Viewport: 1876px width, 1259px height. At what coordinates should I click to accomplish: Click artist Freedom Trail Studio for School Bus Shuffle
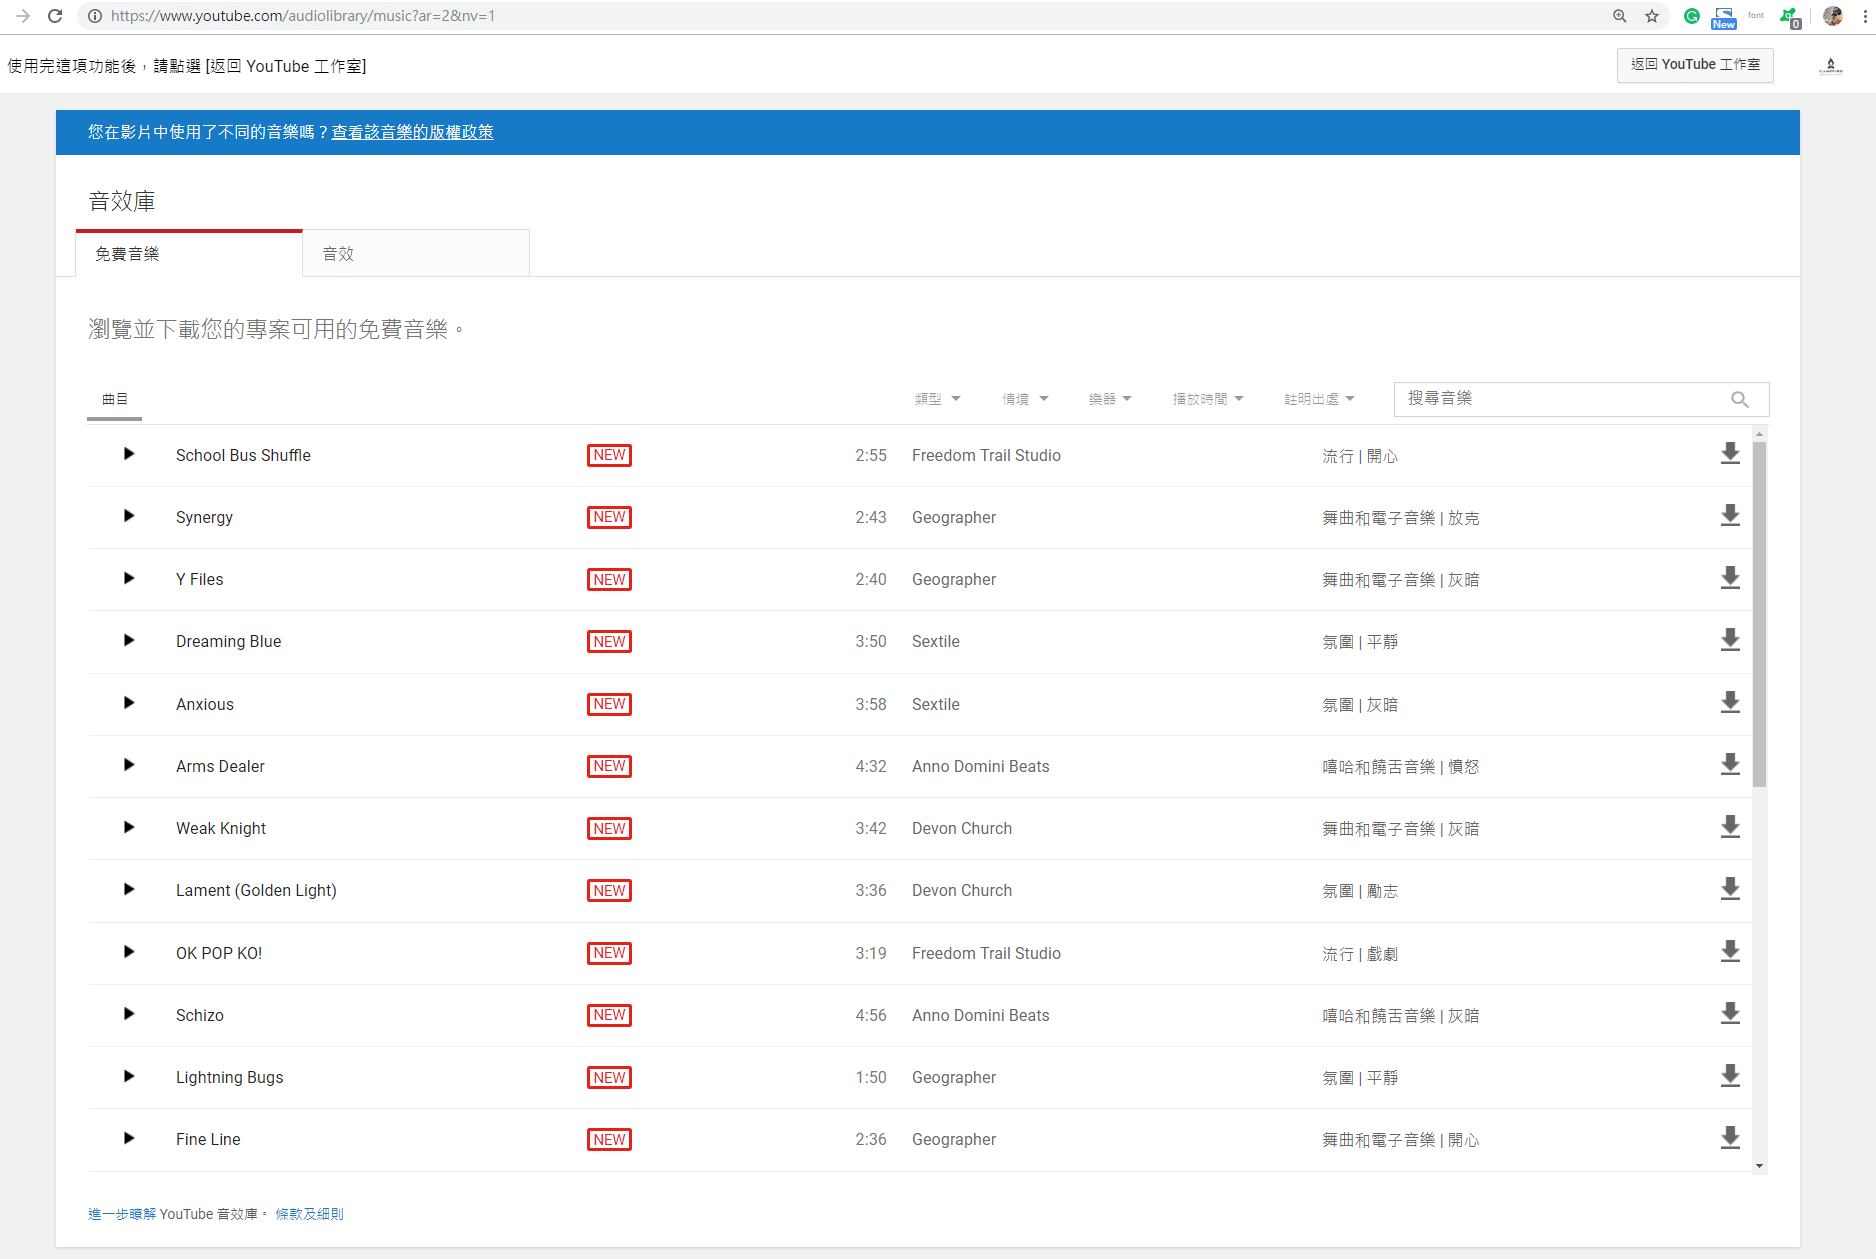tap(986, 455)
